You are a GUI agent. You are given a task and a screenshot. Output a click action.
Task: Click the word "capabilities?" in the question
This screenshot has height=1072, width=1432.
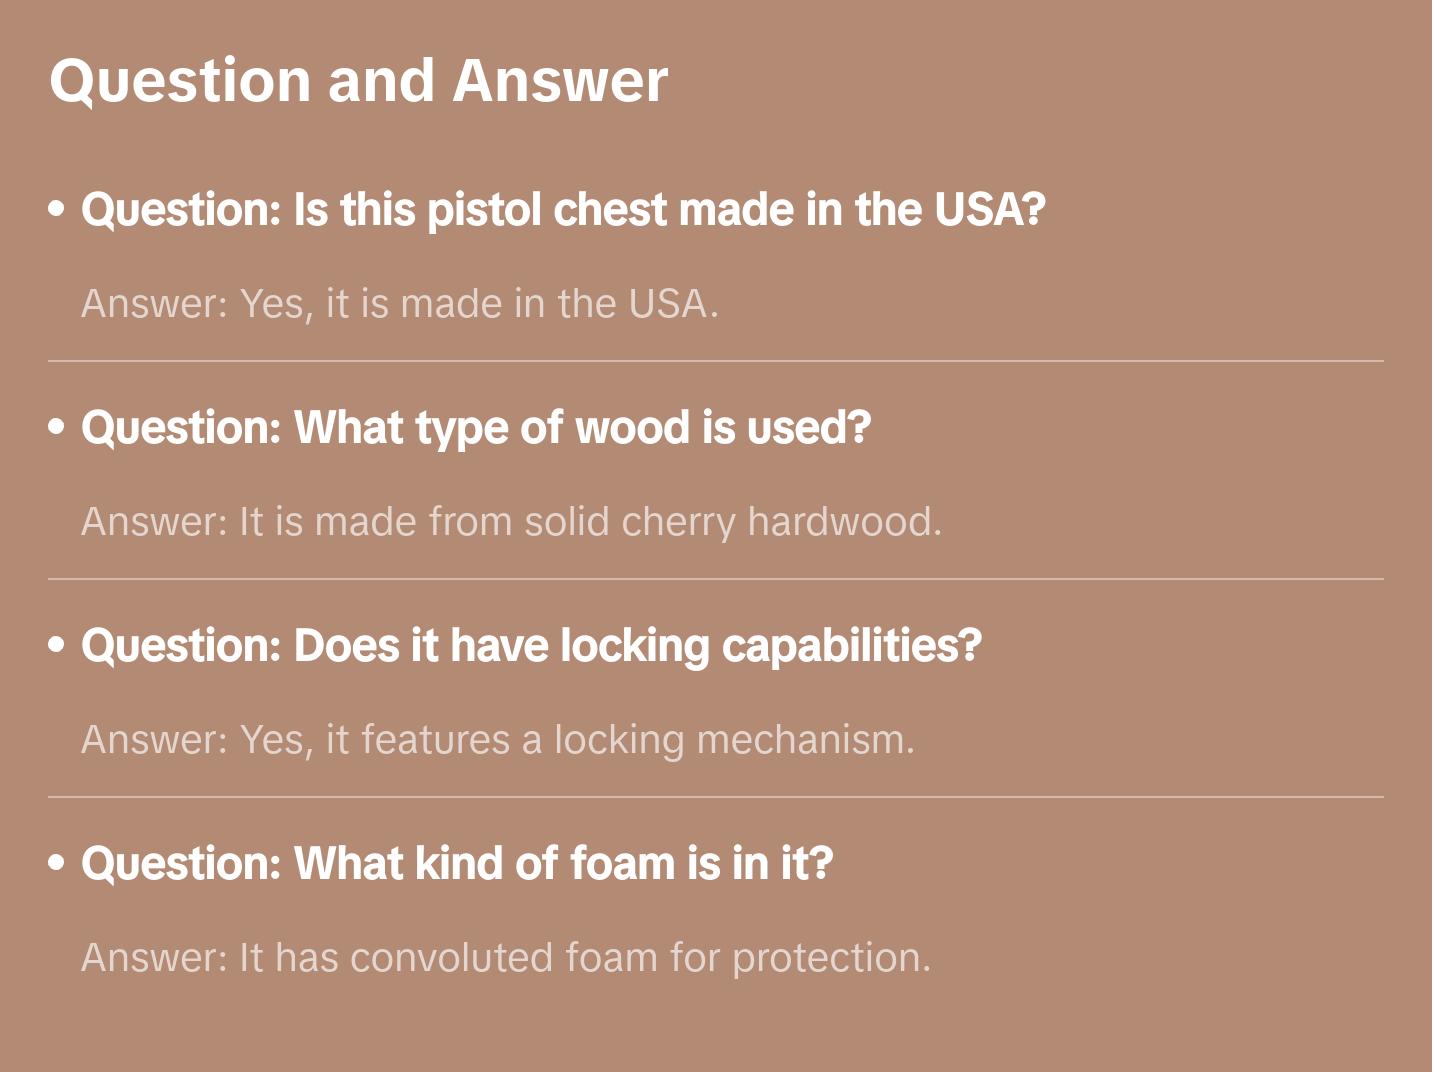click(x=851, y=646)
